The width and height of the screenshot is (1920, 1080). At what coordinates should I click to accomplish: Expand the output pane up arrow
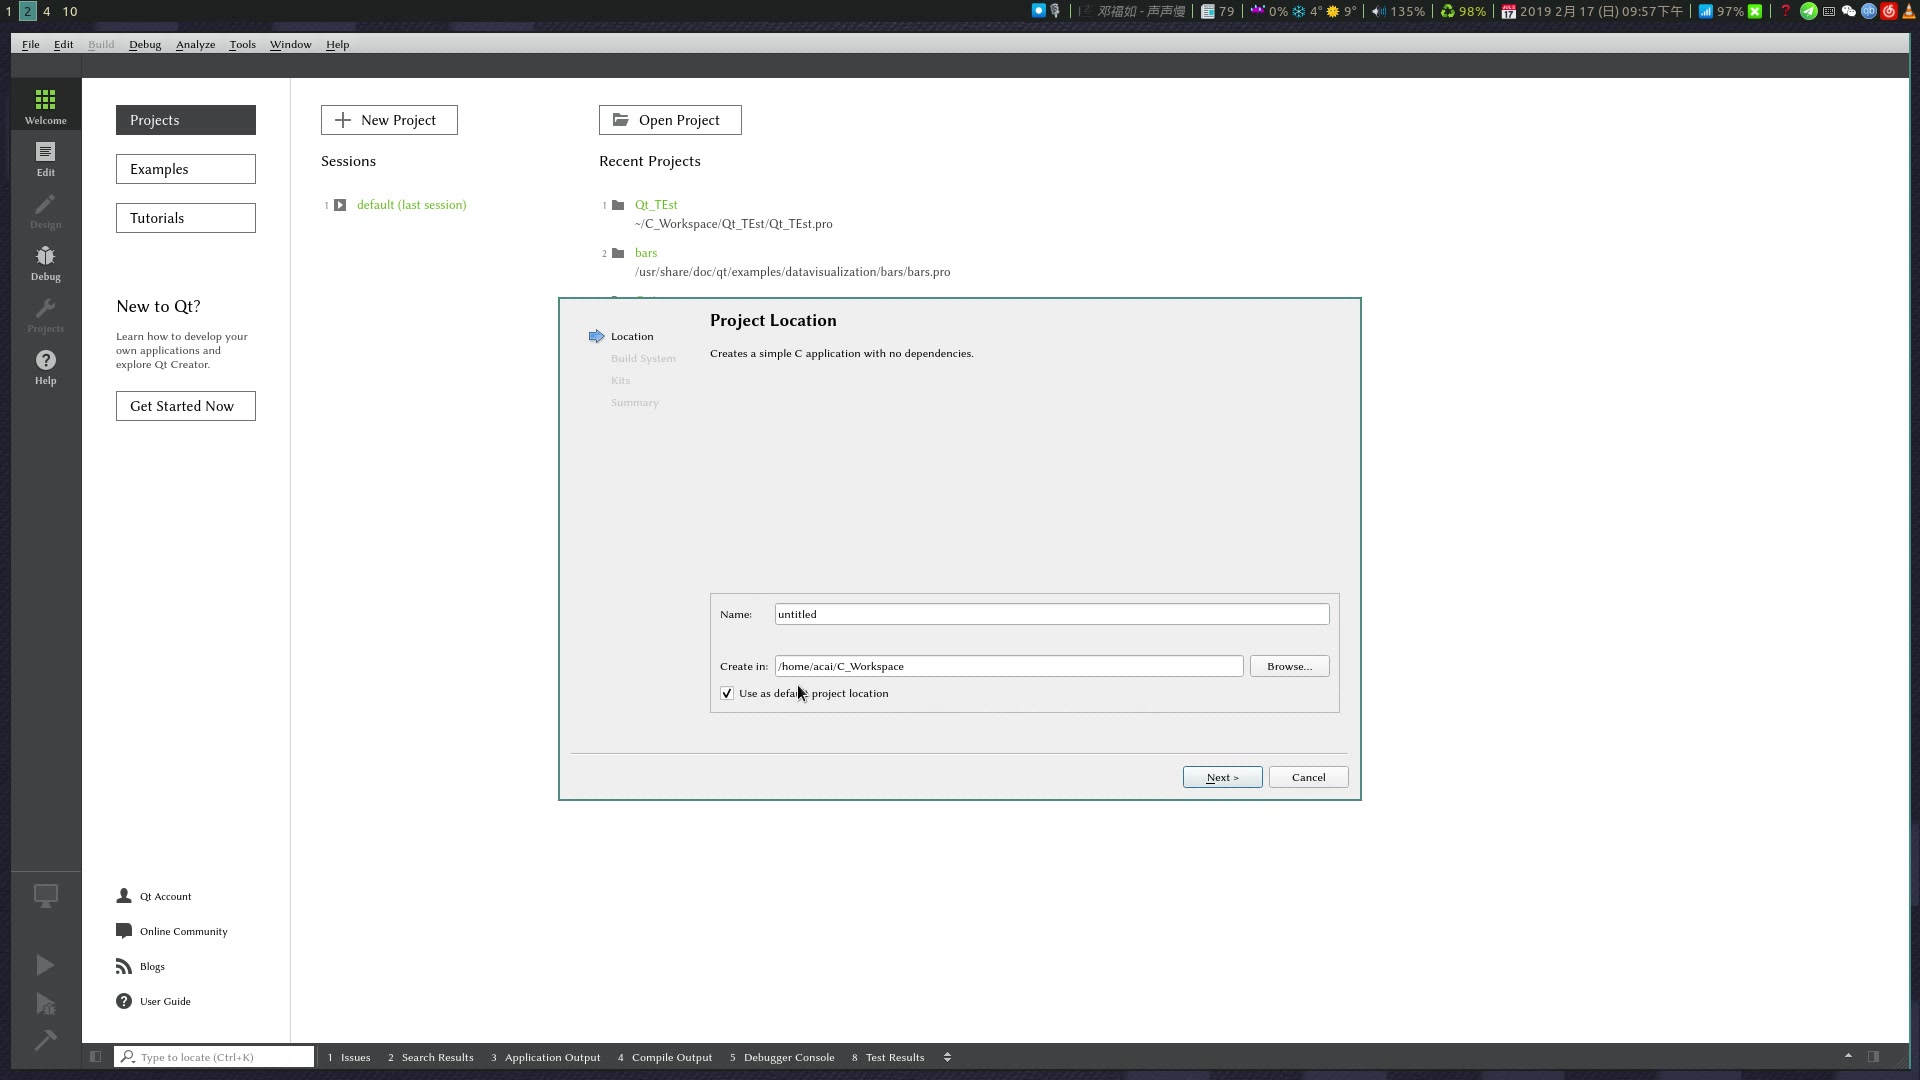coord(1848,1056)
